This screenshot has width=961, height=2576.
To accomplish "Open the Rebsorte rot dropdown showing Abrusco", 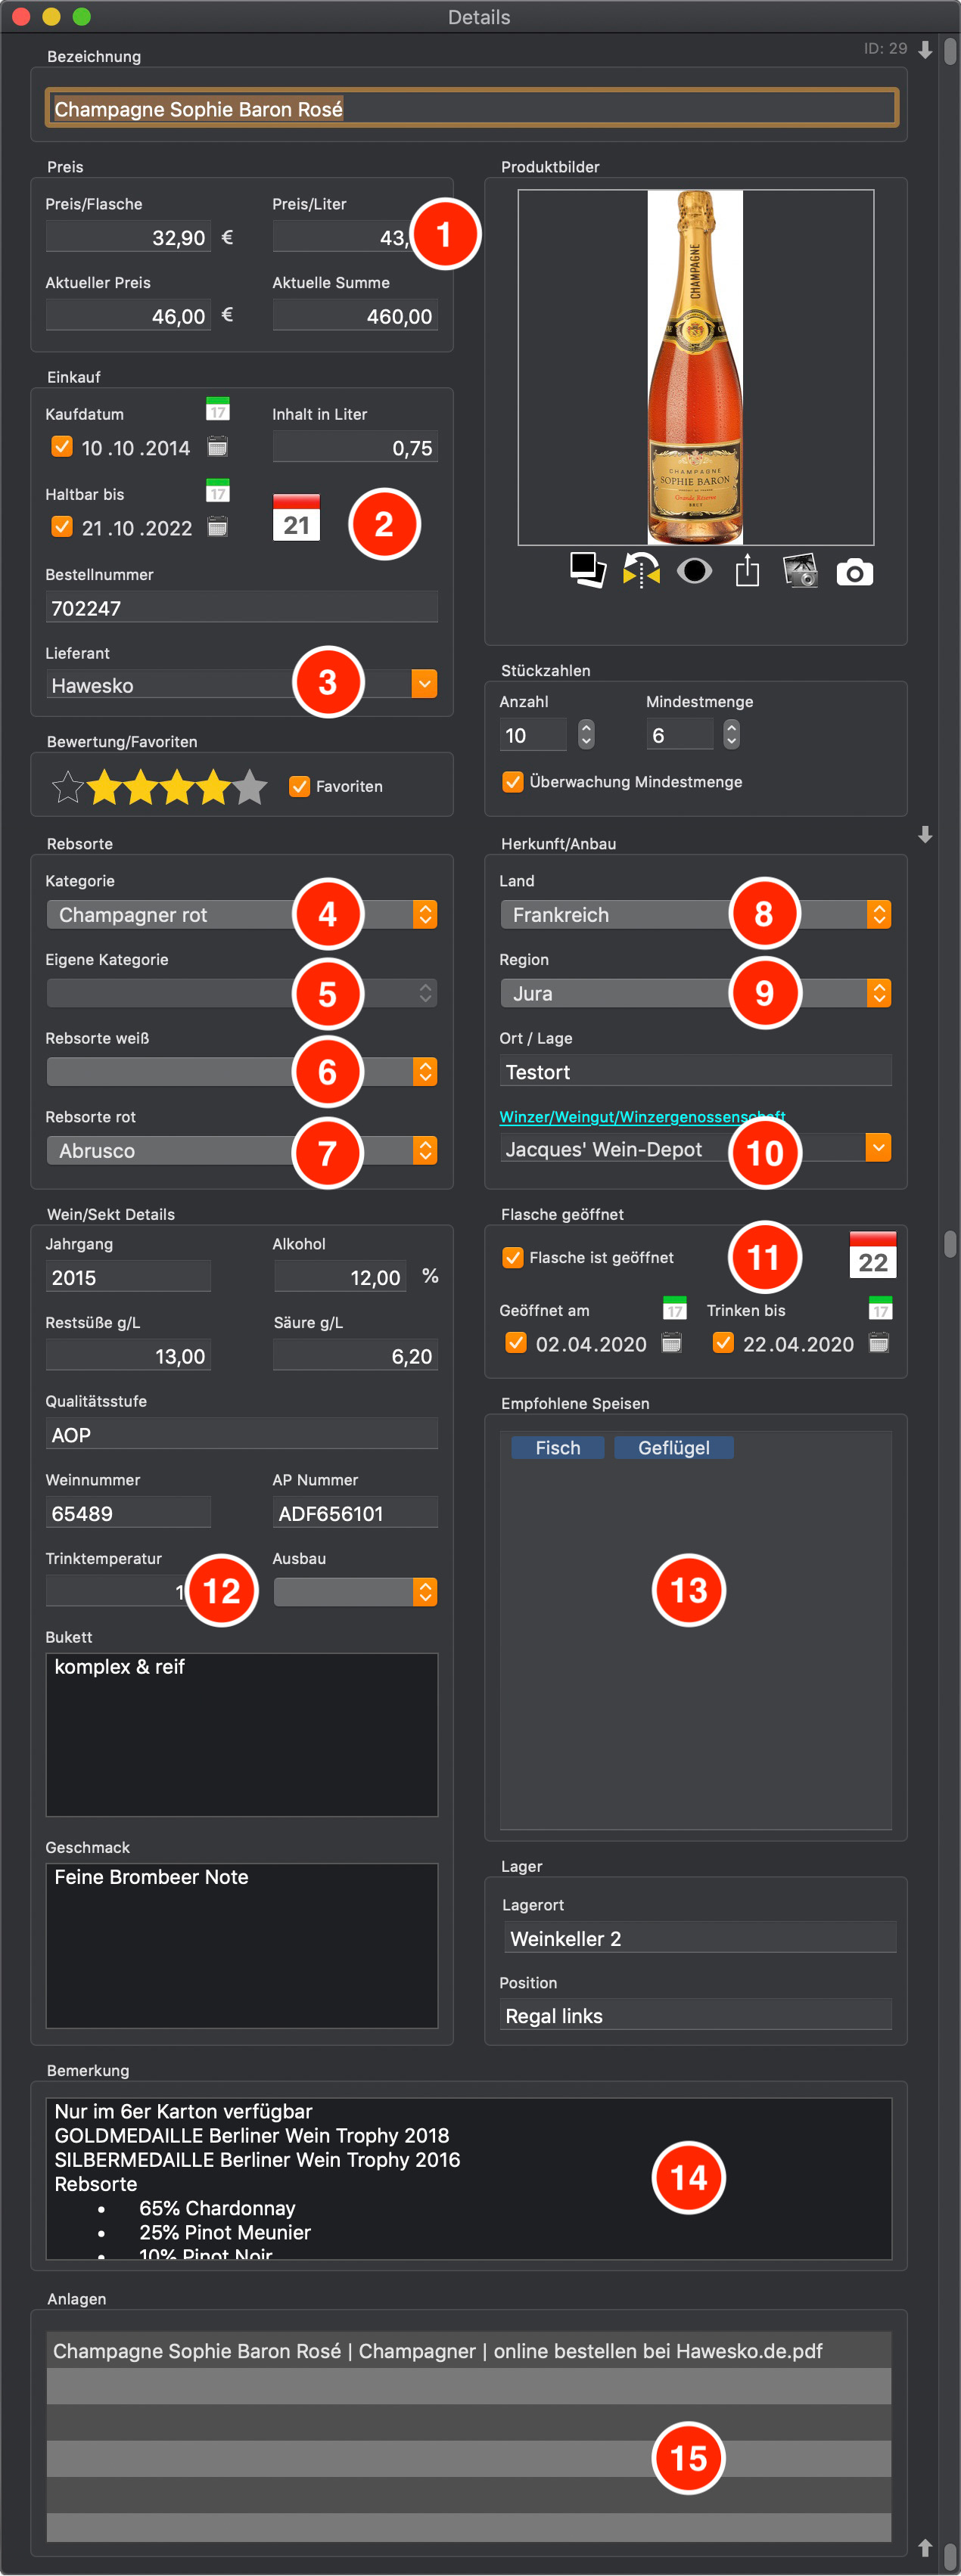I will click(242, 1150).
